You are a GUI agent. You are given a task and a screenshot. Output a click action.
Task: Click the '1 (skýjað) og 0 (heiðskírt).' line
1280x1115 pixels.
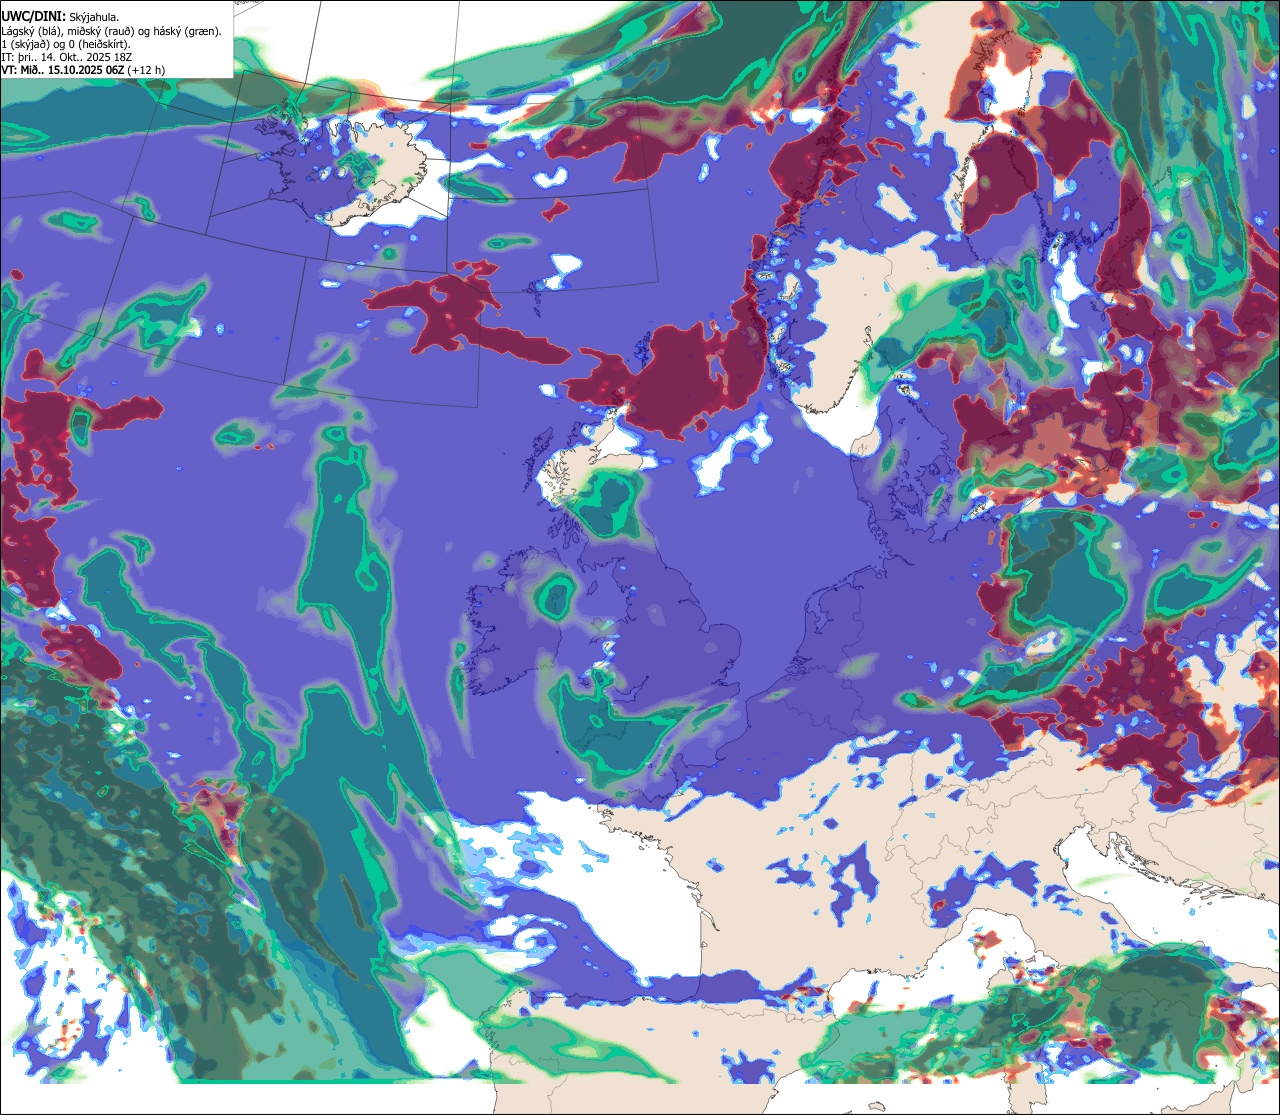(65, 44)
